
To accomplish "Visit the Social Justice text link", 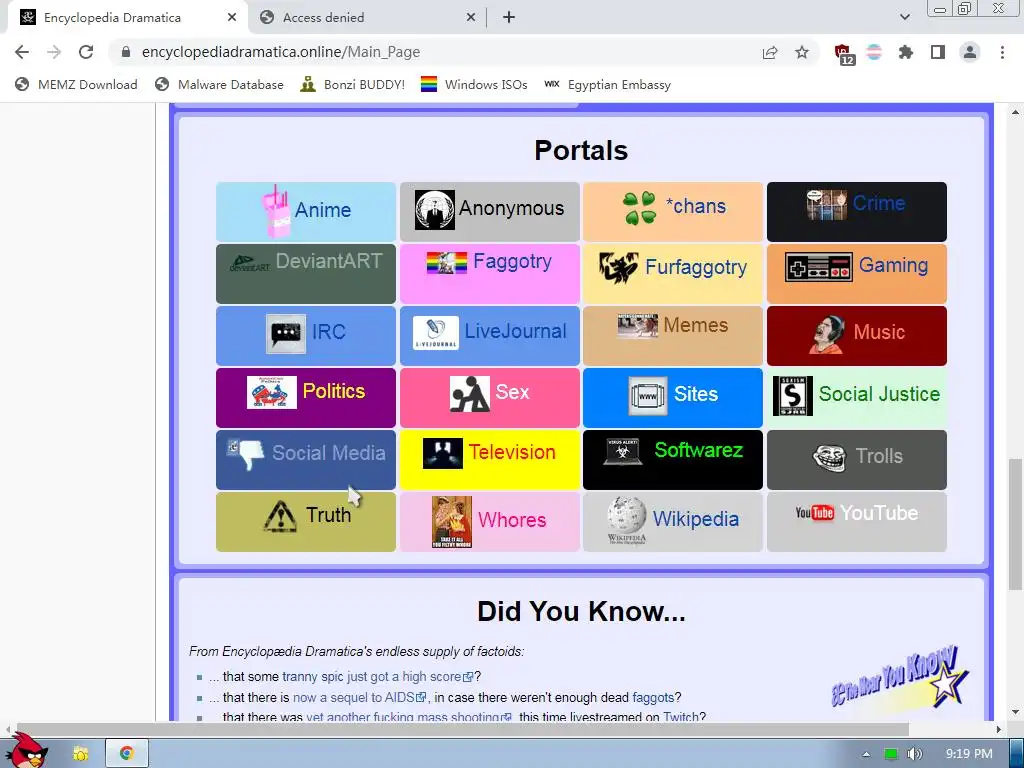I will [879, 394].
